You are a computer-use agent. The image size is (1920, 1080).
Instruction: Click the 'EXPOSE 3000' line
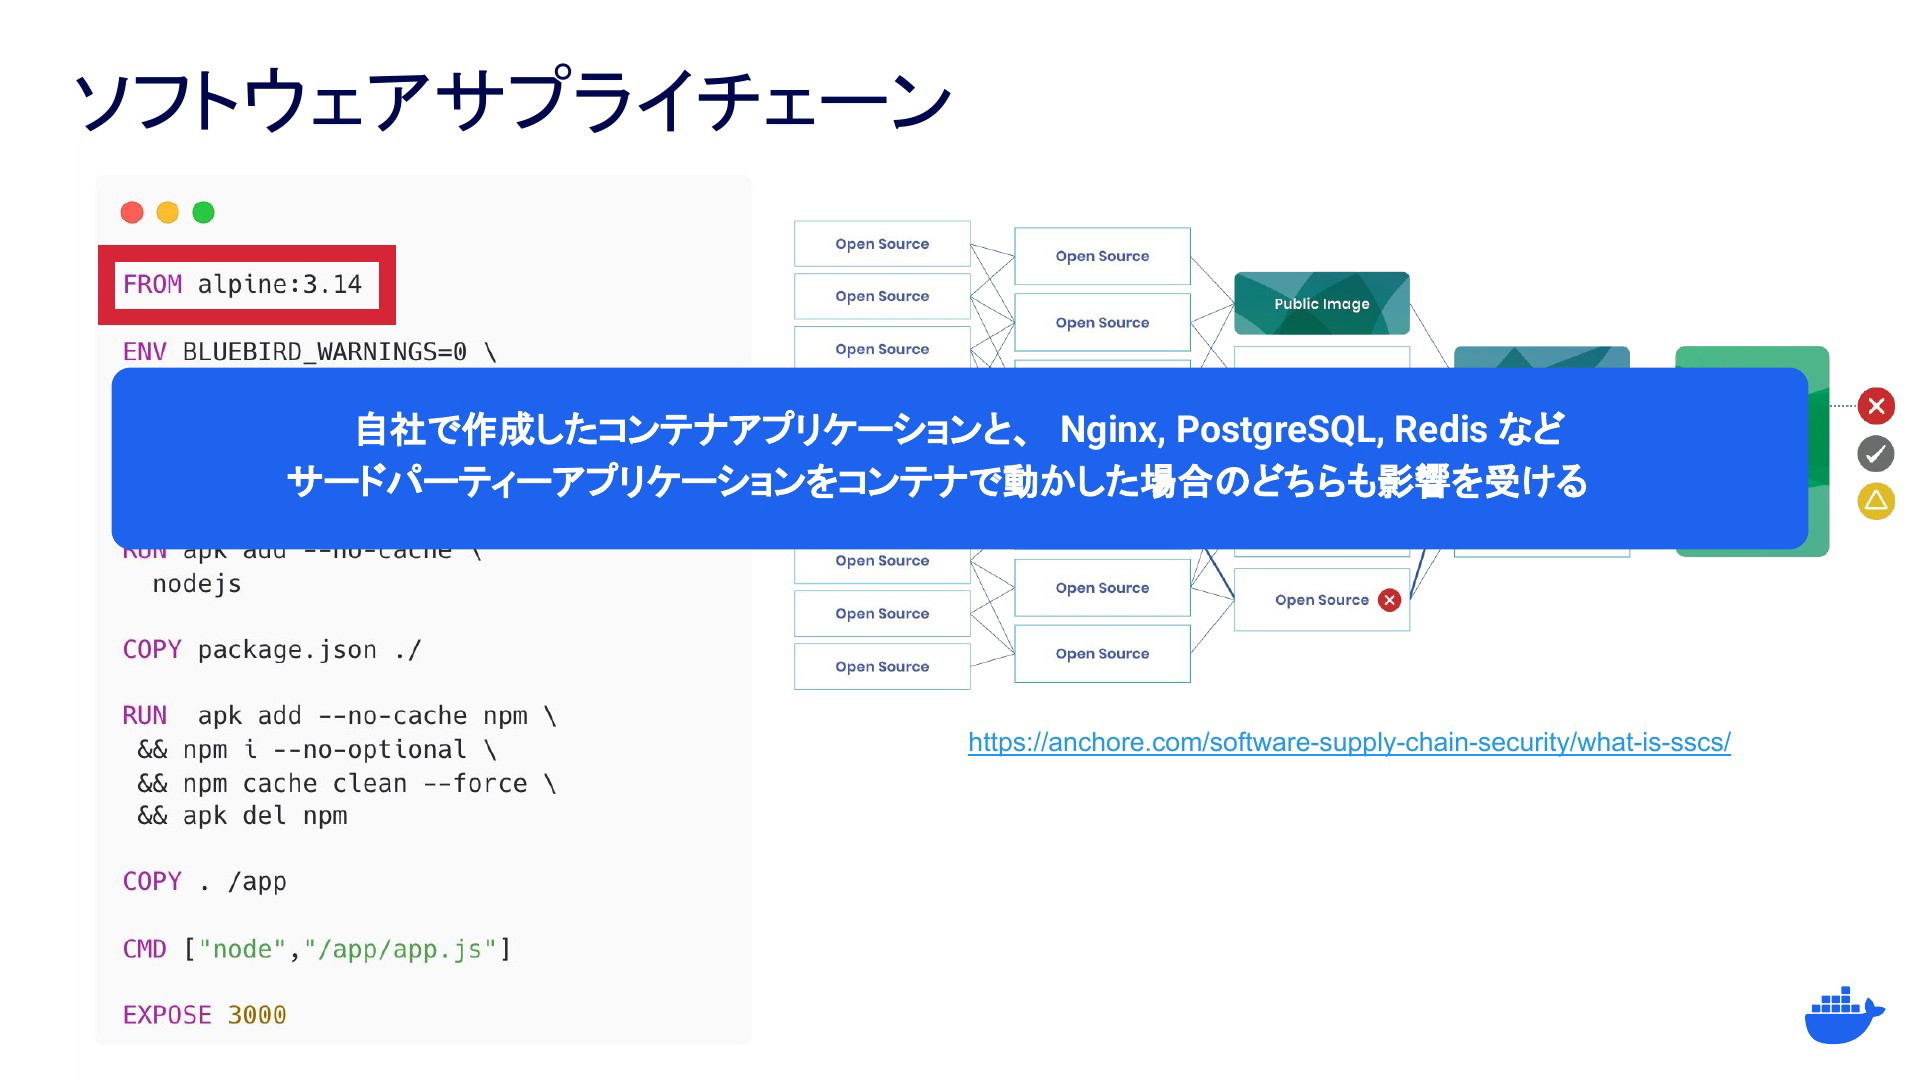(x=205, y=1015)
